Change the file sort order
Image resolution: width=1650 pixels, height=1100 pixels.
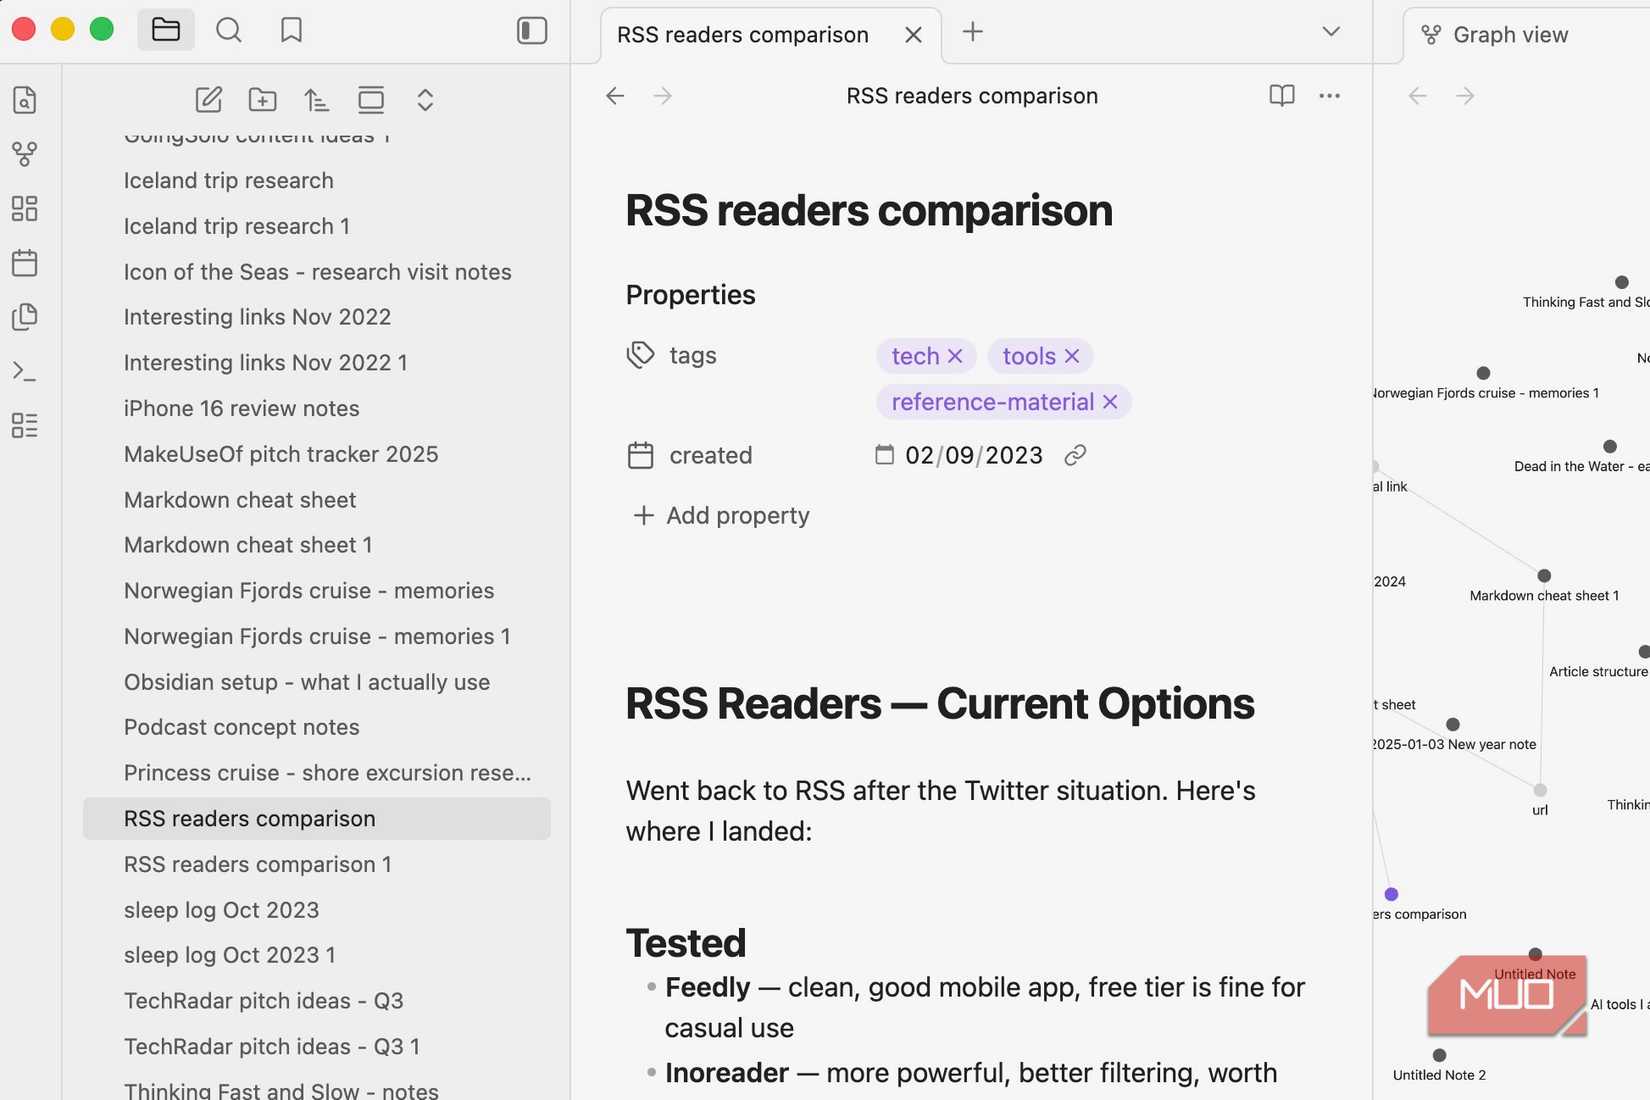pos(317,100)
